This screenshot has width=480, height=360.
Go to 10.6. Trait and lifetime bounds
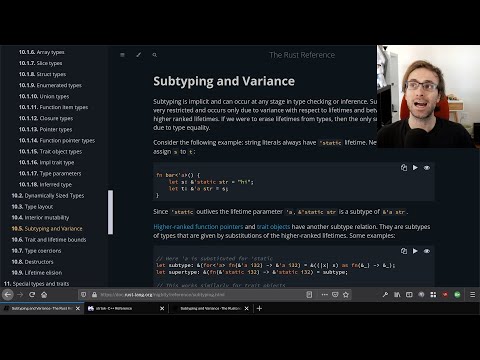tap(49, 240)
